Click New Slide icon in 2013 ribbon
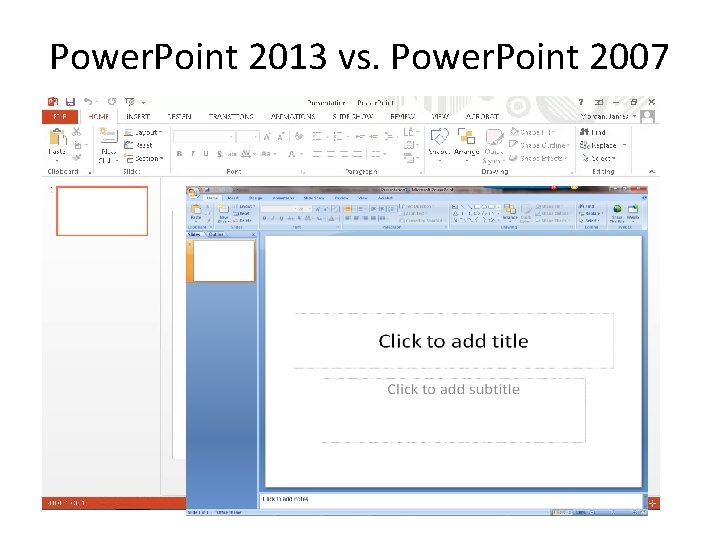The image size is (720, 540). coord(108,135)
